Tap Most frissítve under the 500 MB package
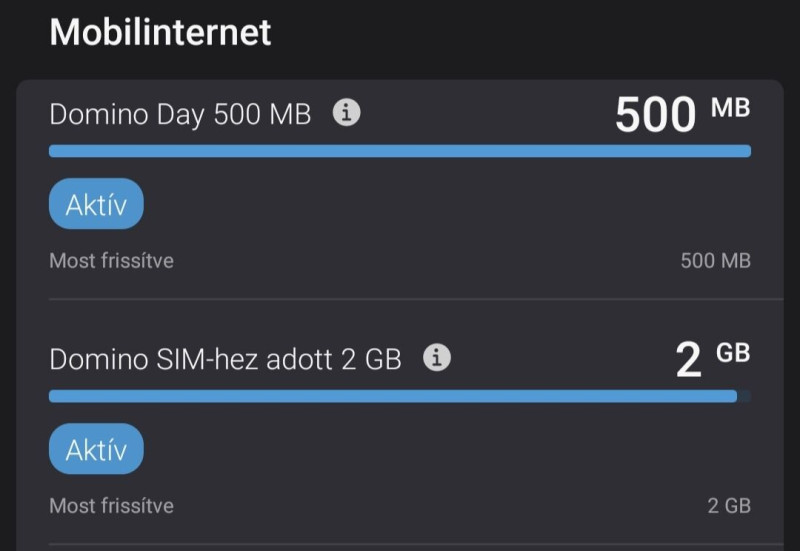The width and height of the screenshot is (800, 551). (111, 261)
